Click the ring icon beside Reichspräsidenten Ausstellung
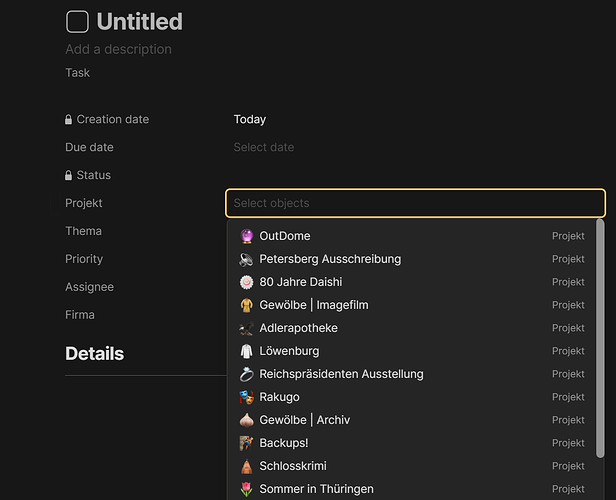Image resolution: width=616 pixels, height=500 pixels. [246, 374]
